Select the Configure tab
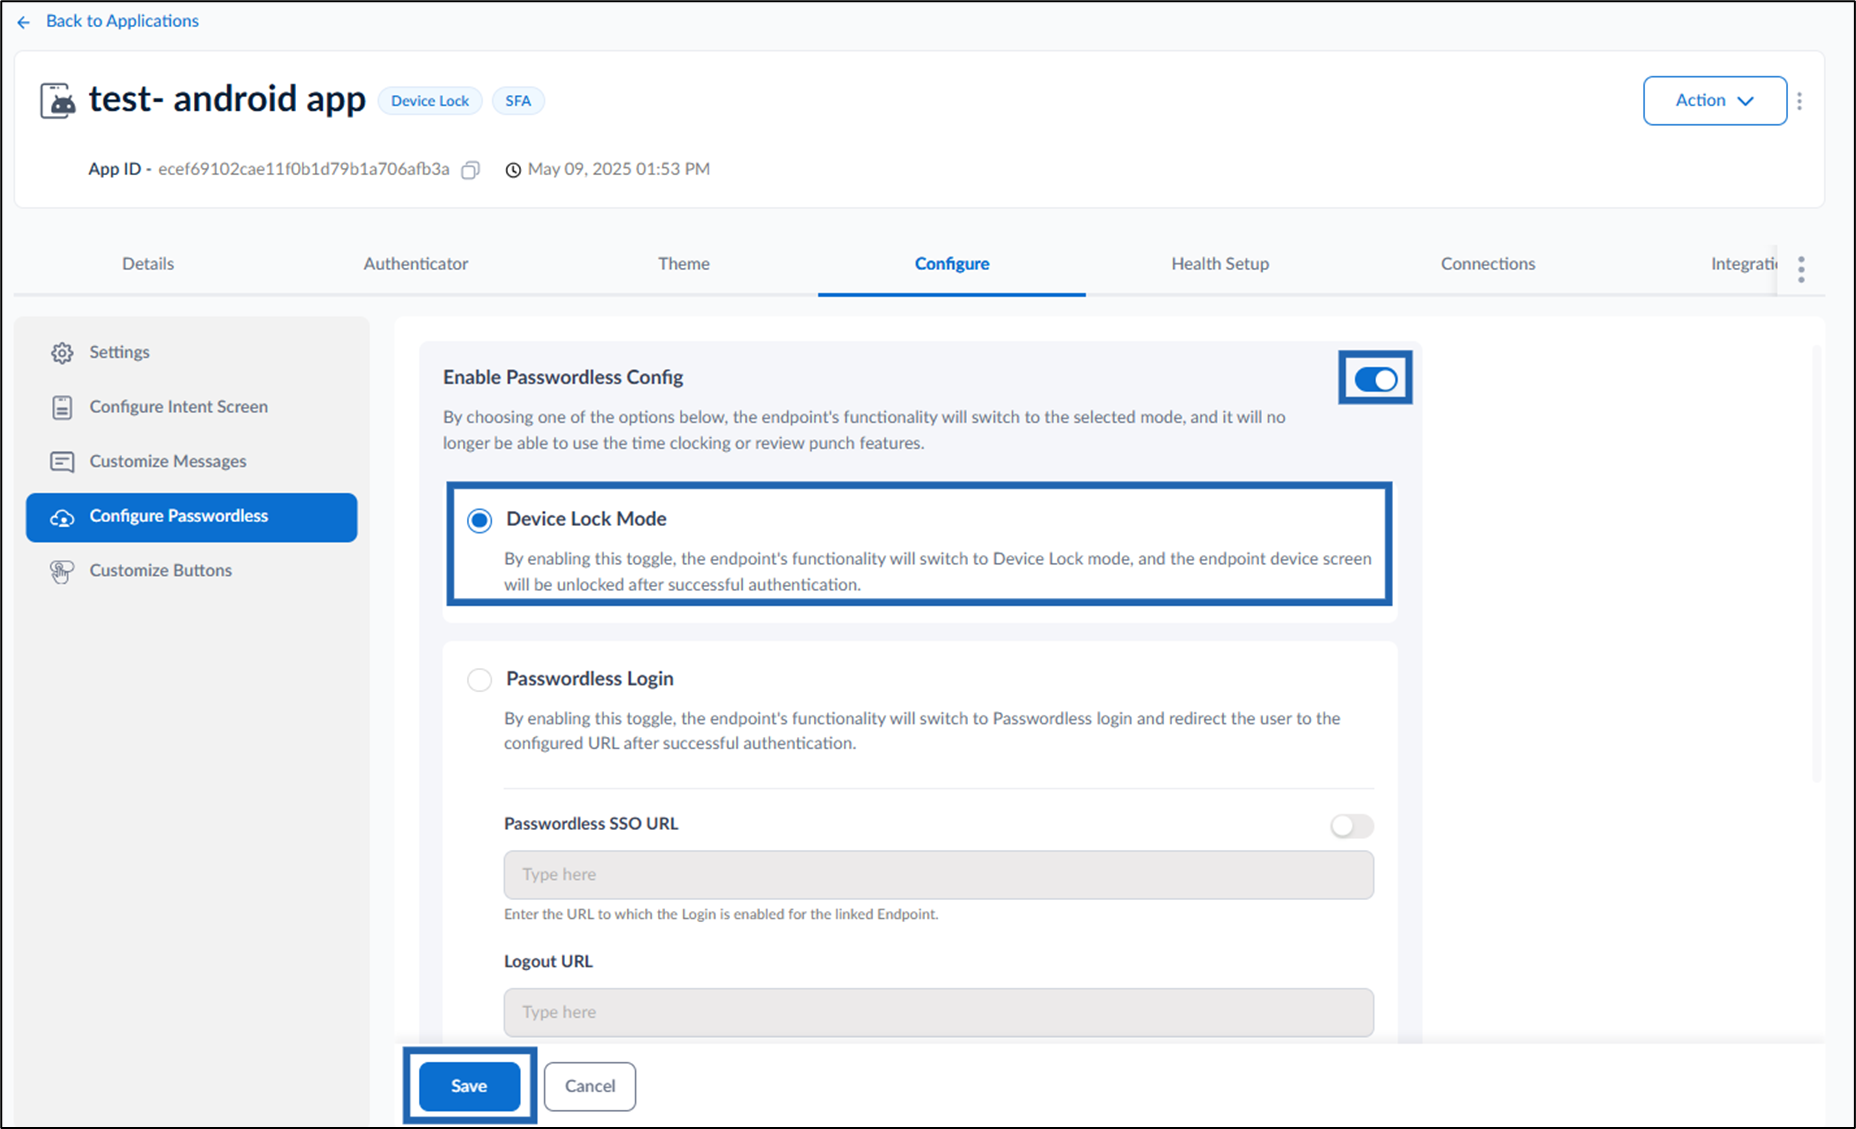The image size is (1856, 1129). (952, 264)
